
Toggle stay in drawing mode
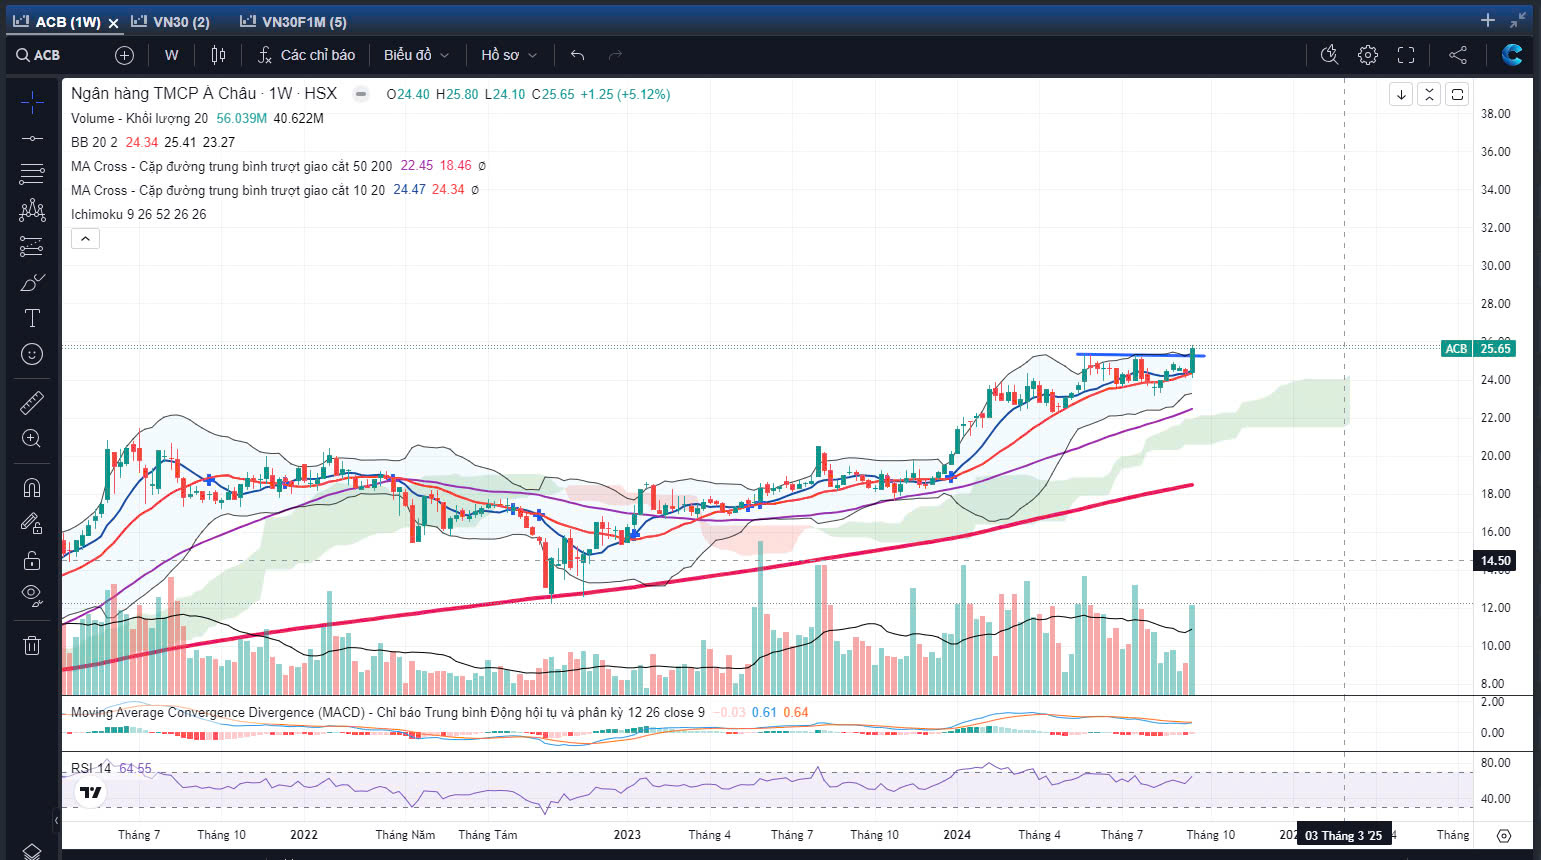32,523
